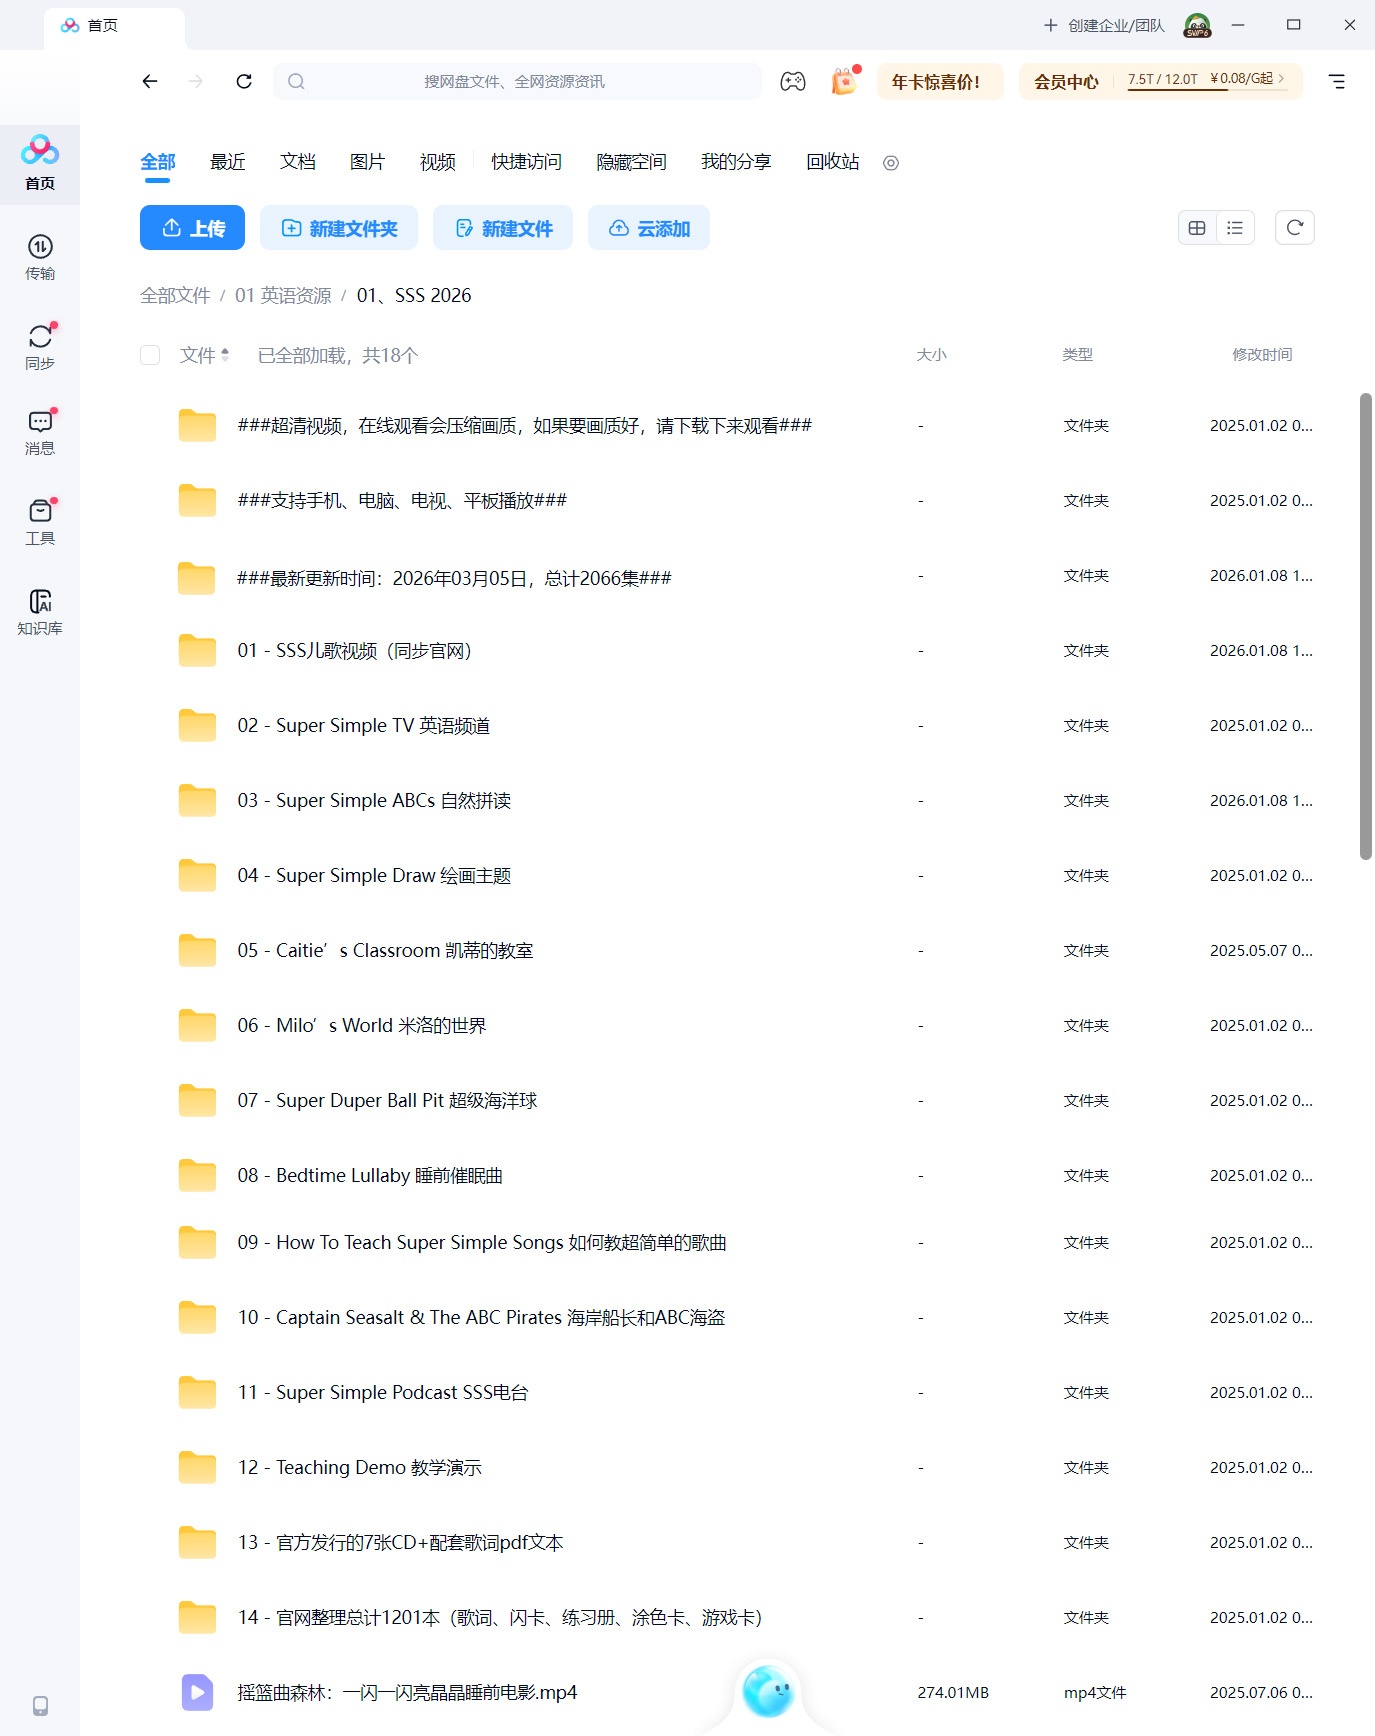
Task: Tick the select-all files checkbox
Action: (x=150, y=355)
